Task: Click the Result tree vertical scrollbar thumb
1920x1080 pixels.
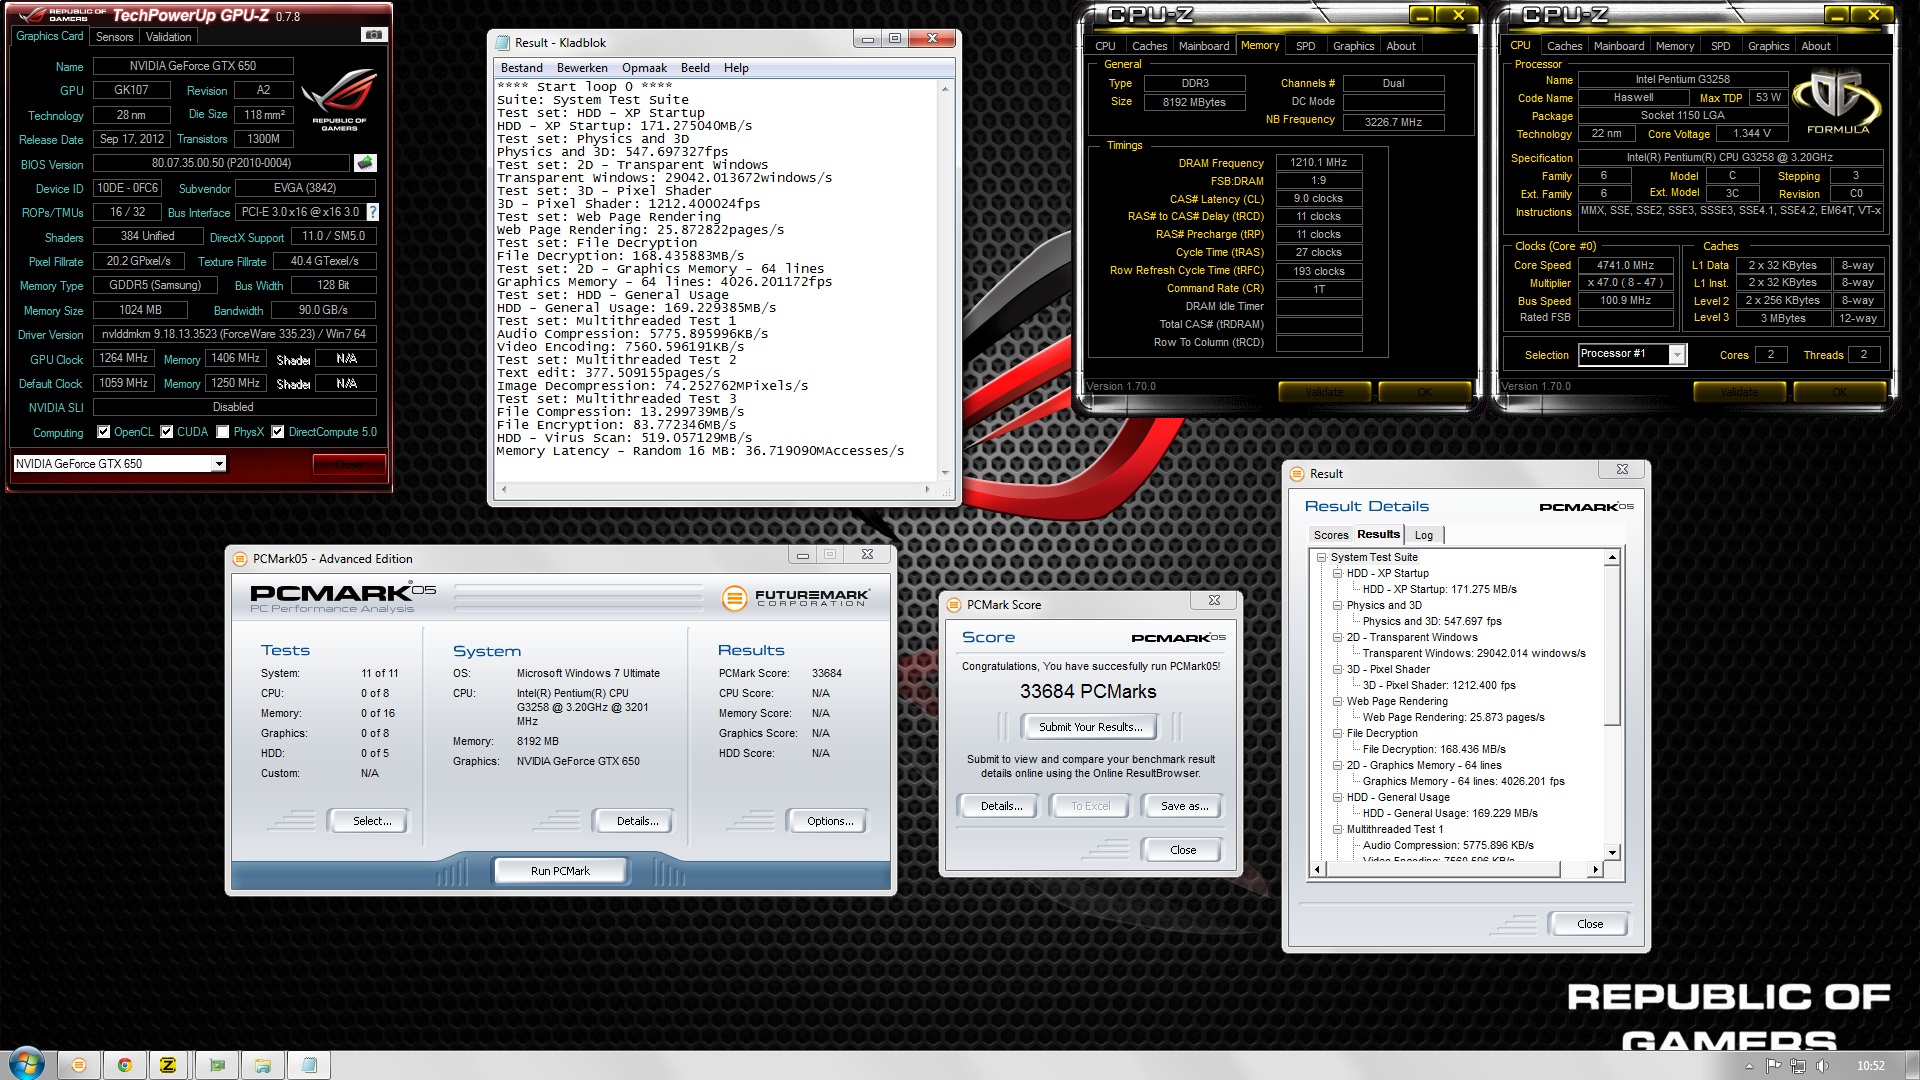Action: pyautogui.click(x=1612, y=645)
